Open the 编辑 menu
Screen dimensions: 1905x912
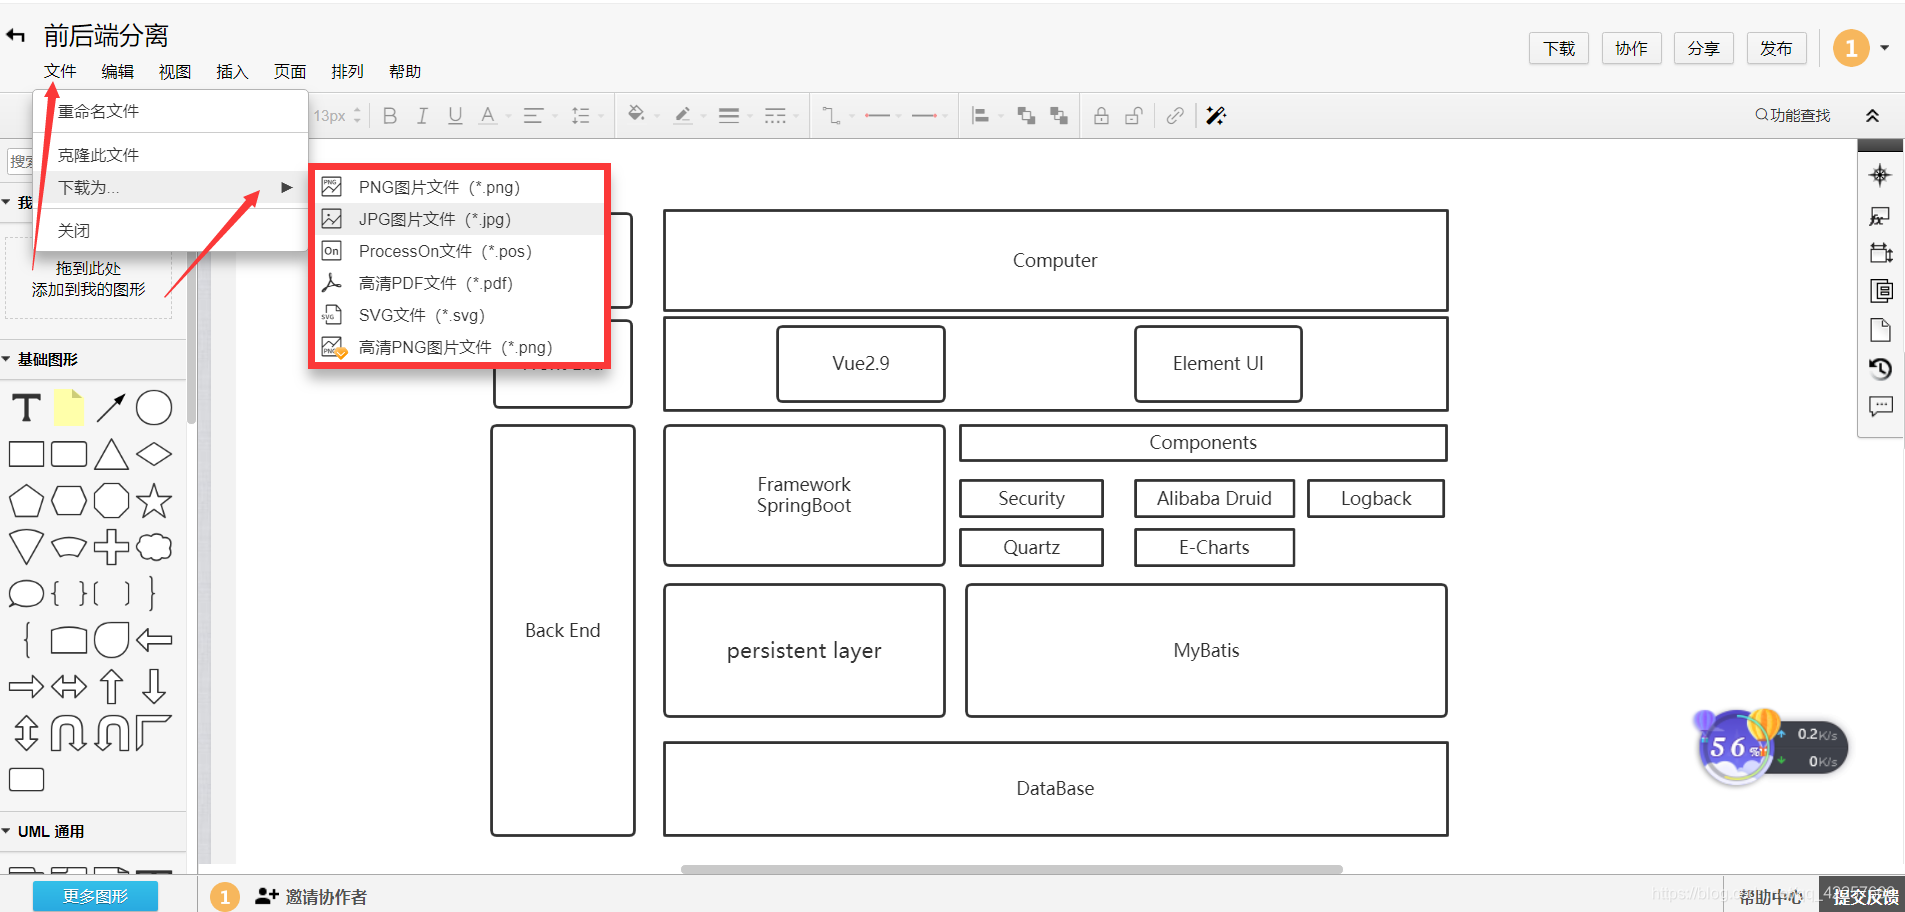(x=117, y=72)
